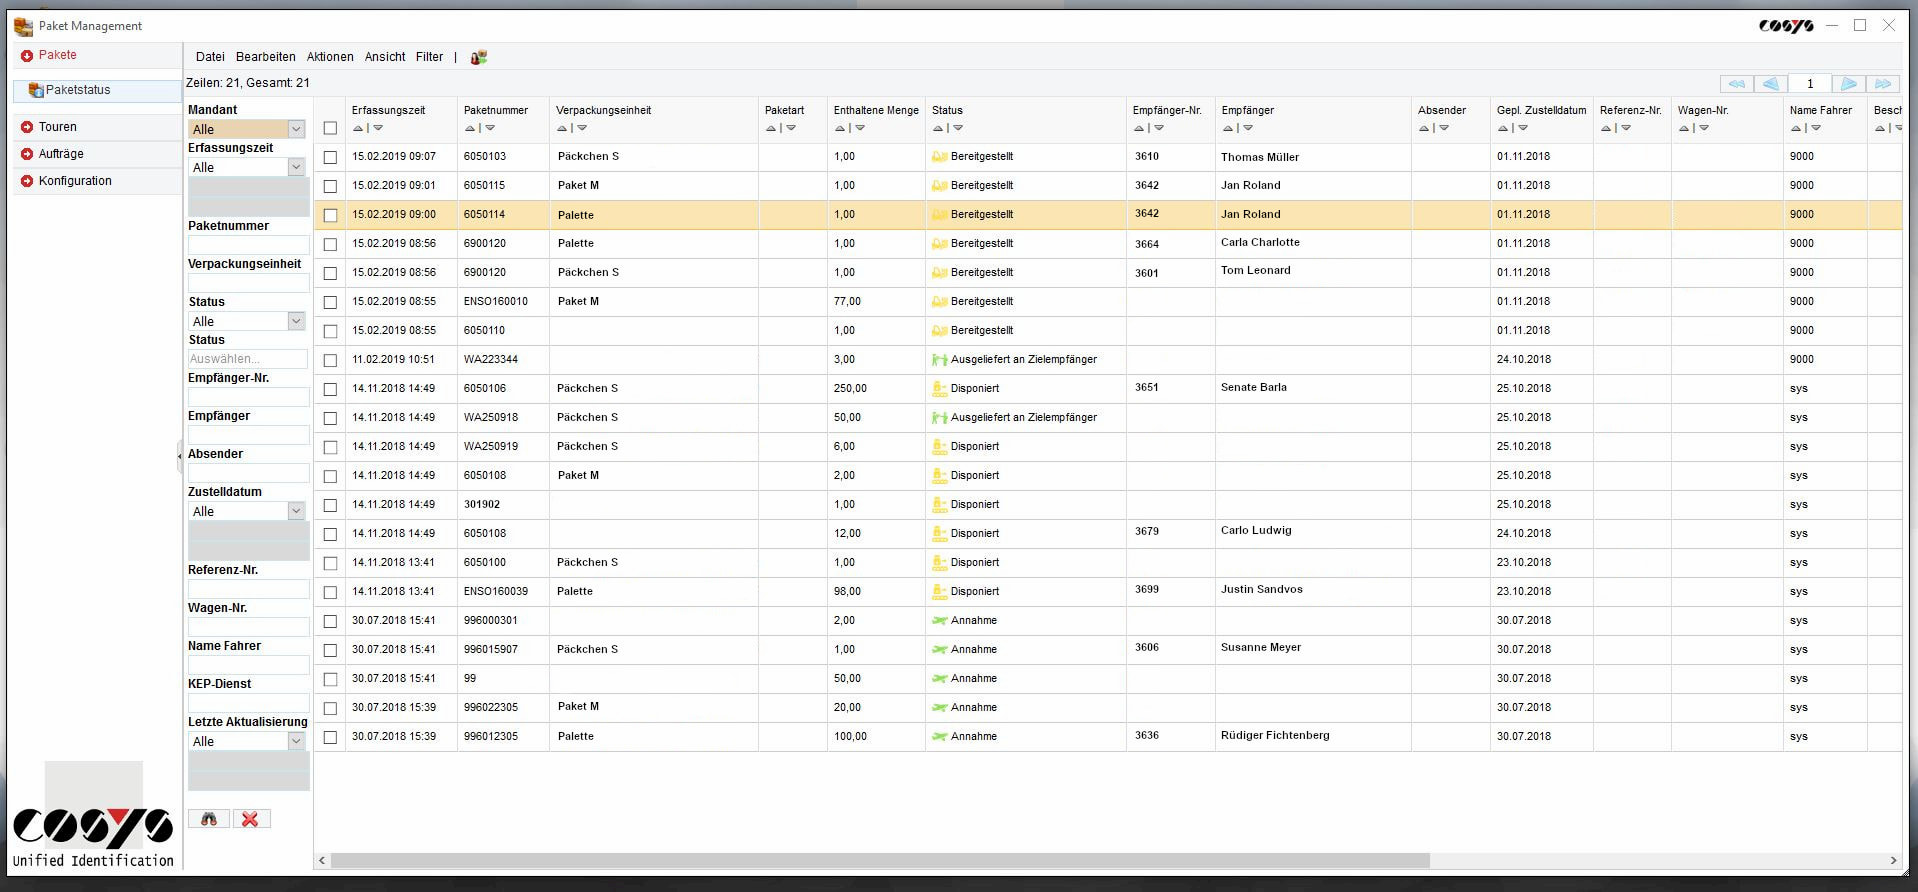This screenshot has width=1918, height=892.
Task: Click the horizontal scrollbar of the table
Action: pyautogui.click(x=880, y=860)
